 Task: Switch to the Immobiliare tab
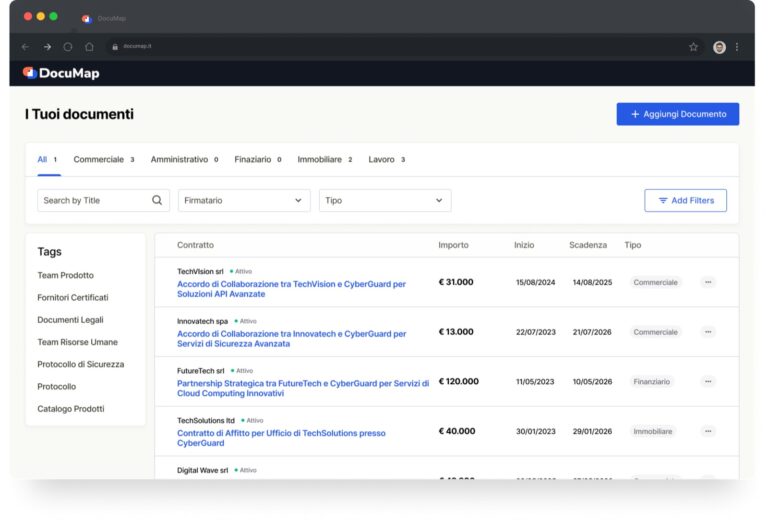click(325, 160)
